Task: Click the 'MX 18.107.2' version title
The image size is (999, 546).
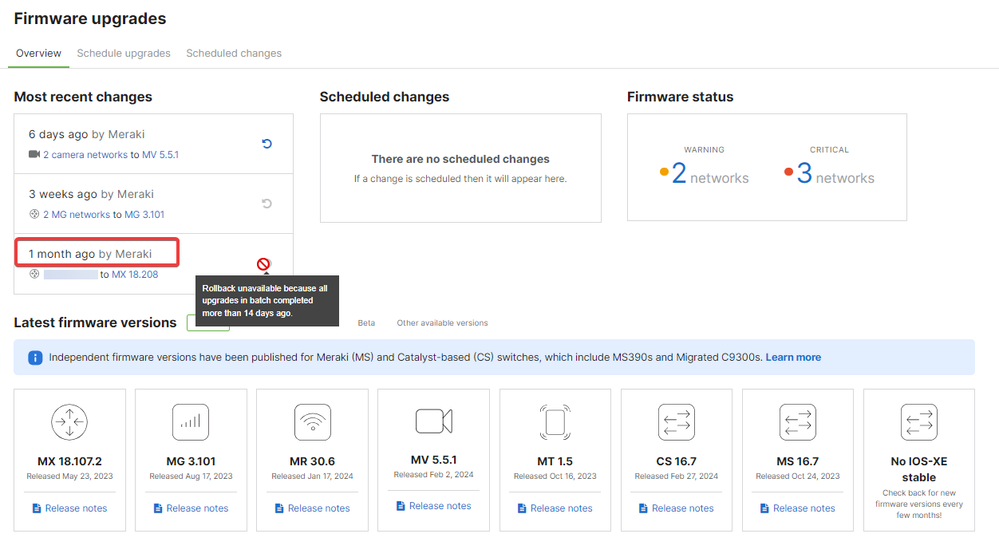Action: point(69,461)
